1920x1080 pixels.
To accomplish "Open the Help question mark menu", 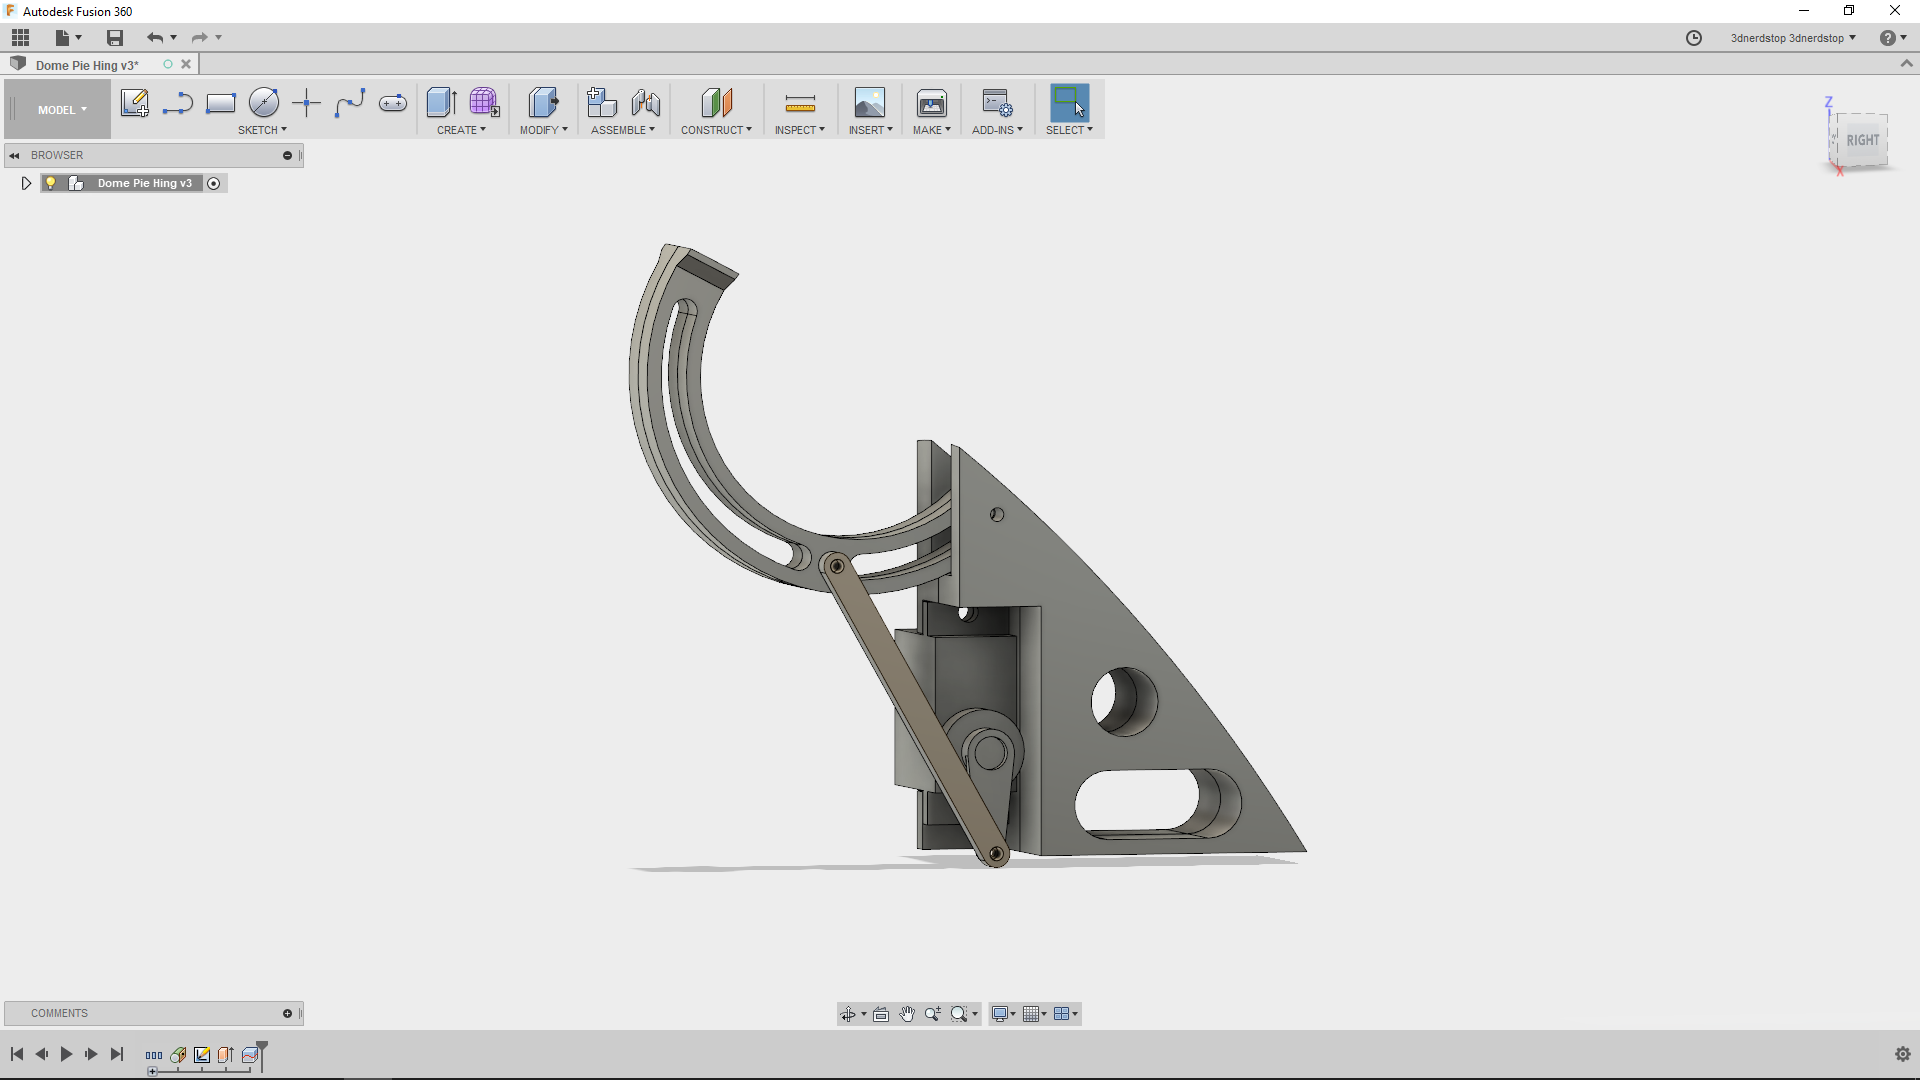I will coord(1892,38).
